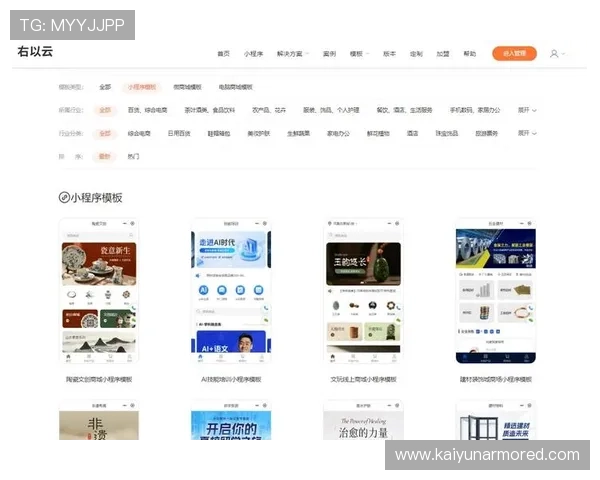Open the 玉韵悠长 jade template preview

point(364,291)
